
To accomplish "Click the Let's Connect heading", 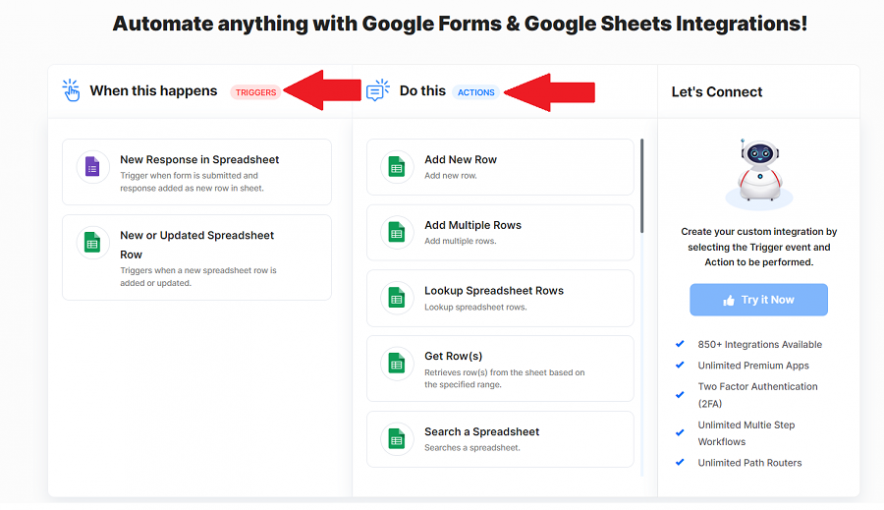I will 717,92.
